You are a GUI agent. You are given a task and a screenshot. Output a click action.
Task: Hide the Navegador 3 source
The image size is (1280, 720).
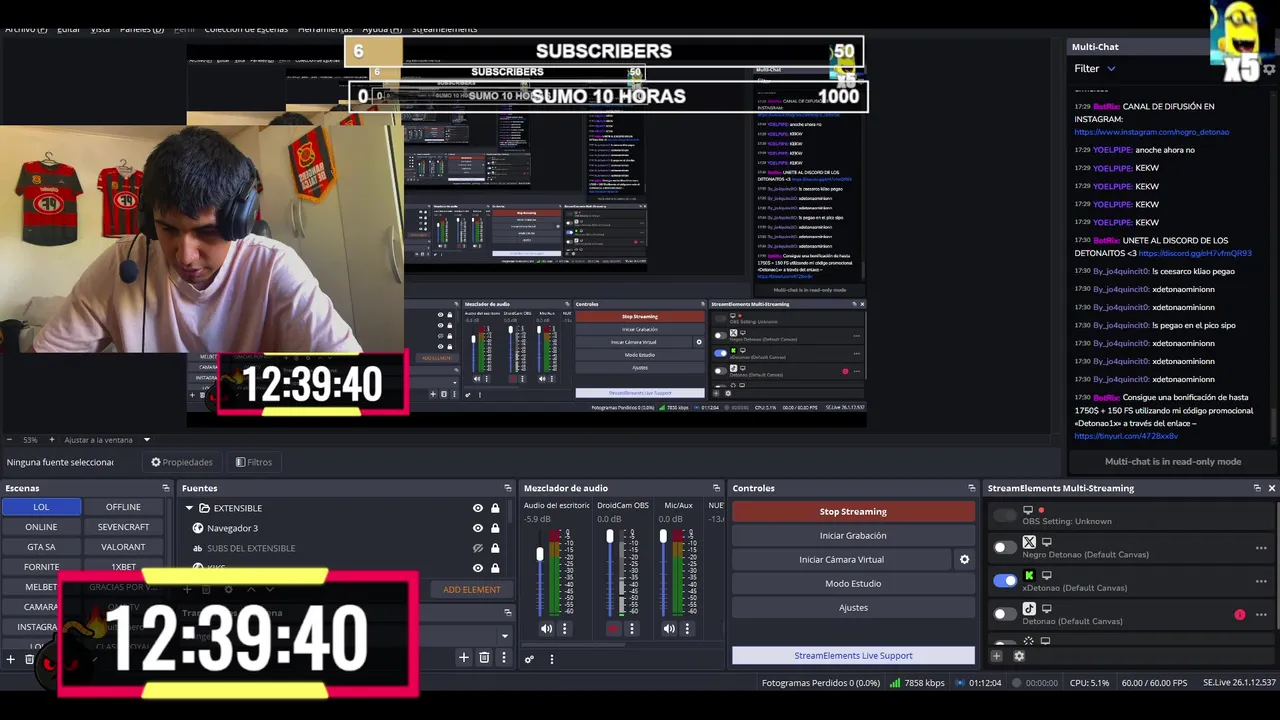478,528
